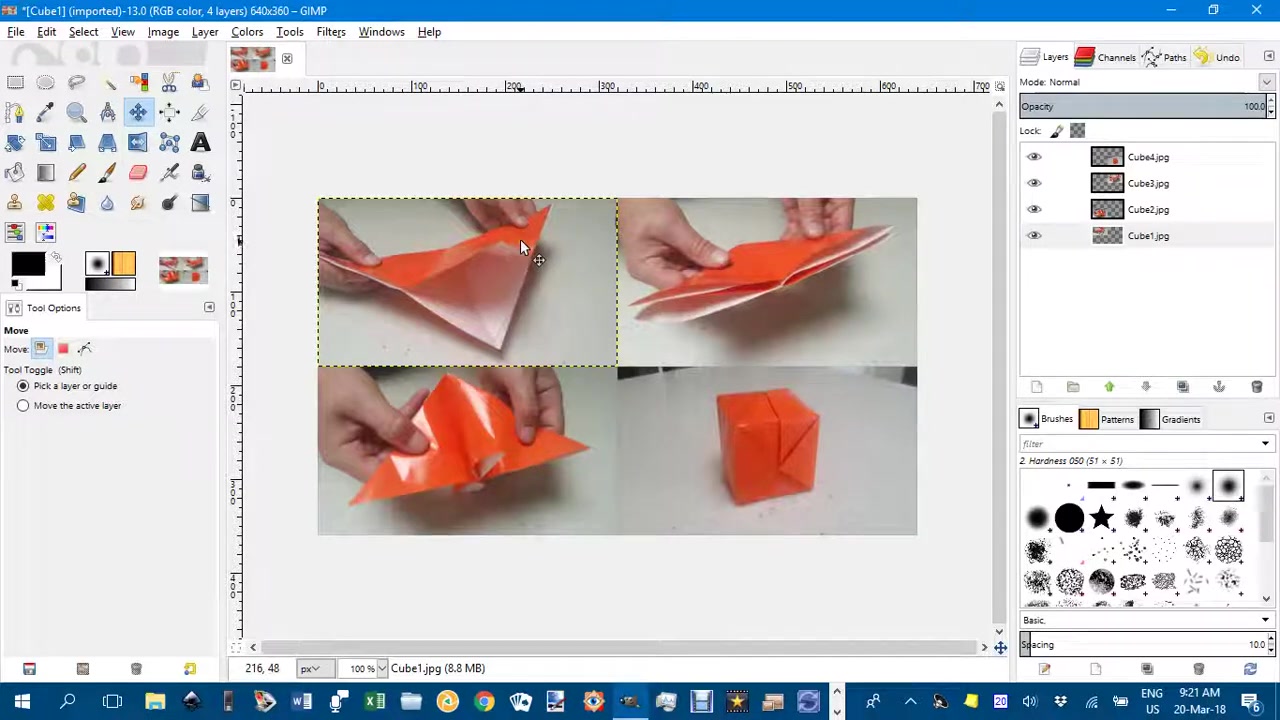
Task: Raise the selected layer up
Action: pyautogui.click(x=1109, y=386)
